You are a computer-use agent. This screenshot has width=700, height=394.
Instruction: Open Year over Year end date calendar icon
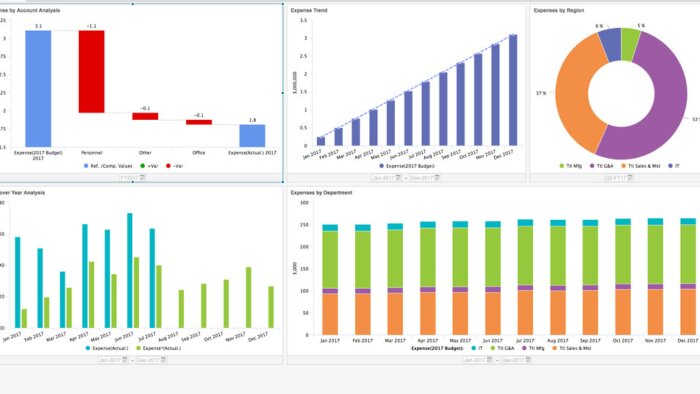[x=163, y=360]
